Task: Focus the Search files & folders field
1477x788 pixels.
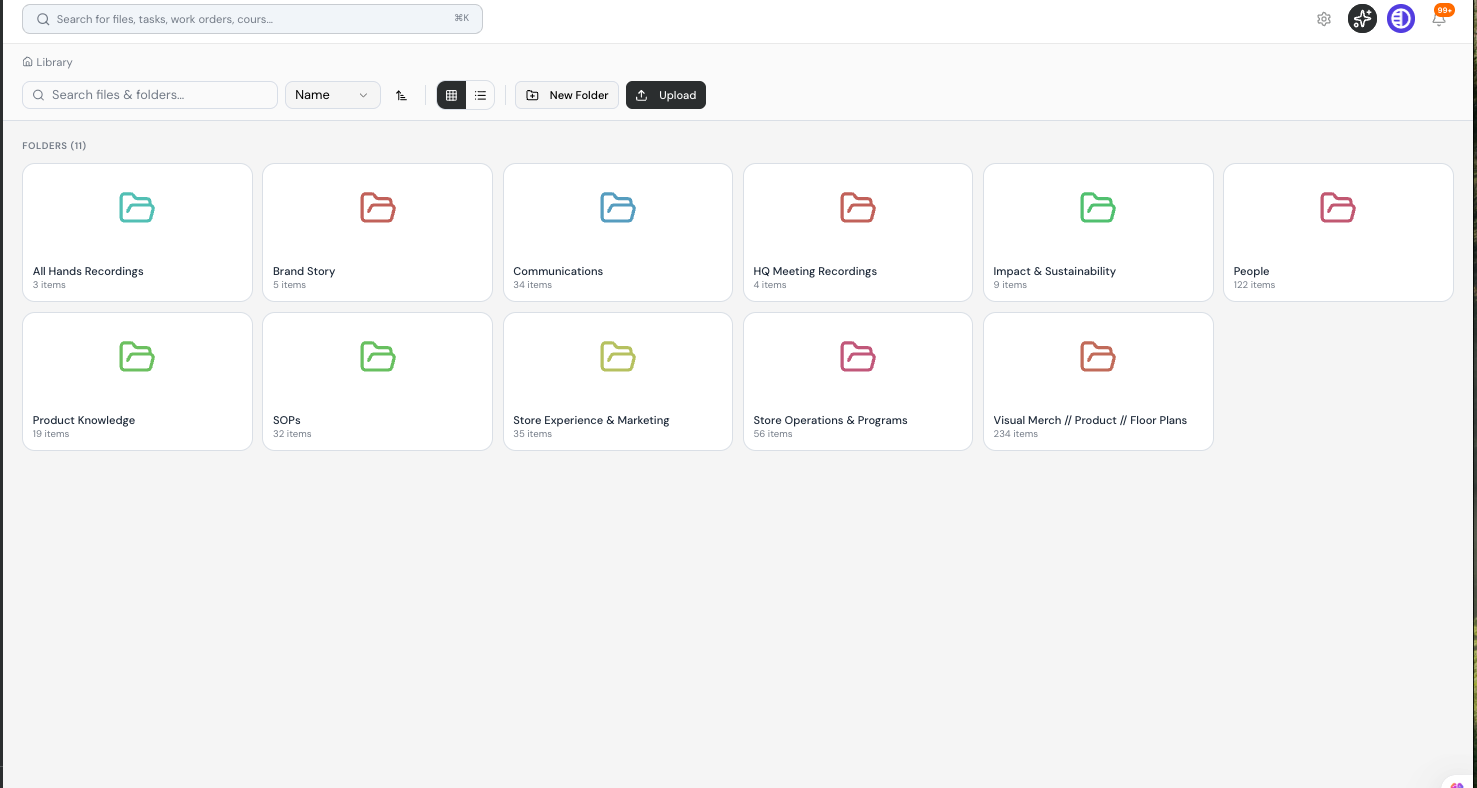Action: coord(150,95)
